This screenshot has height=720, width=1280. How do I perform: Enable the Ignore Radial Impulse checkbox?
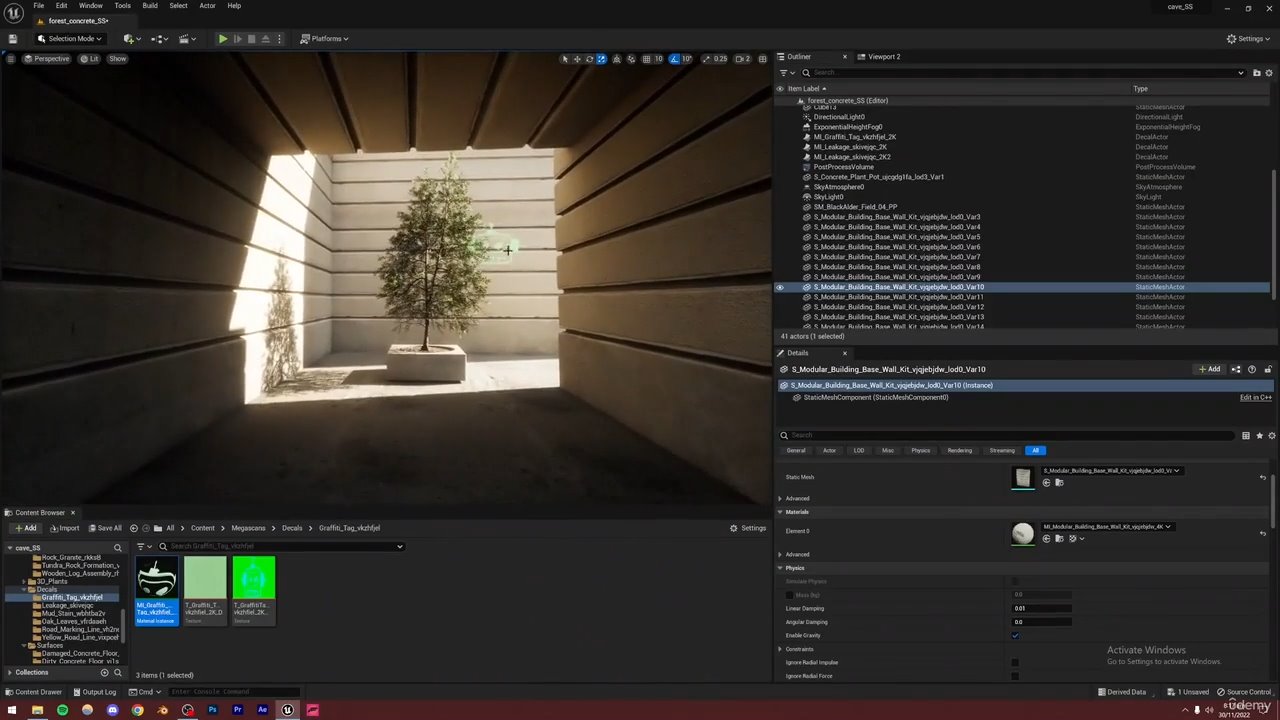pyautogui.click(x=1015, y=662)
